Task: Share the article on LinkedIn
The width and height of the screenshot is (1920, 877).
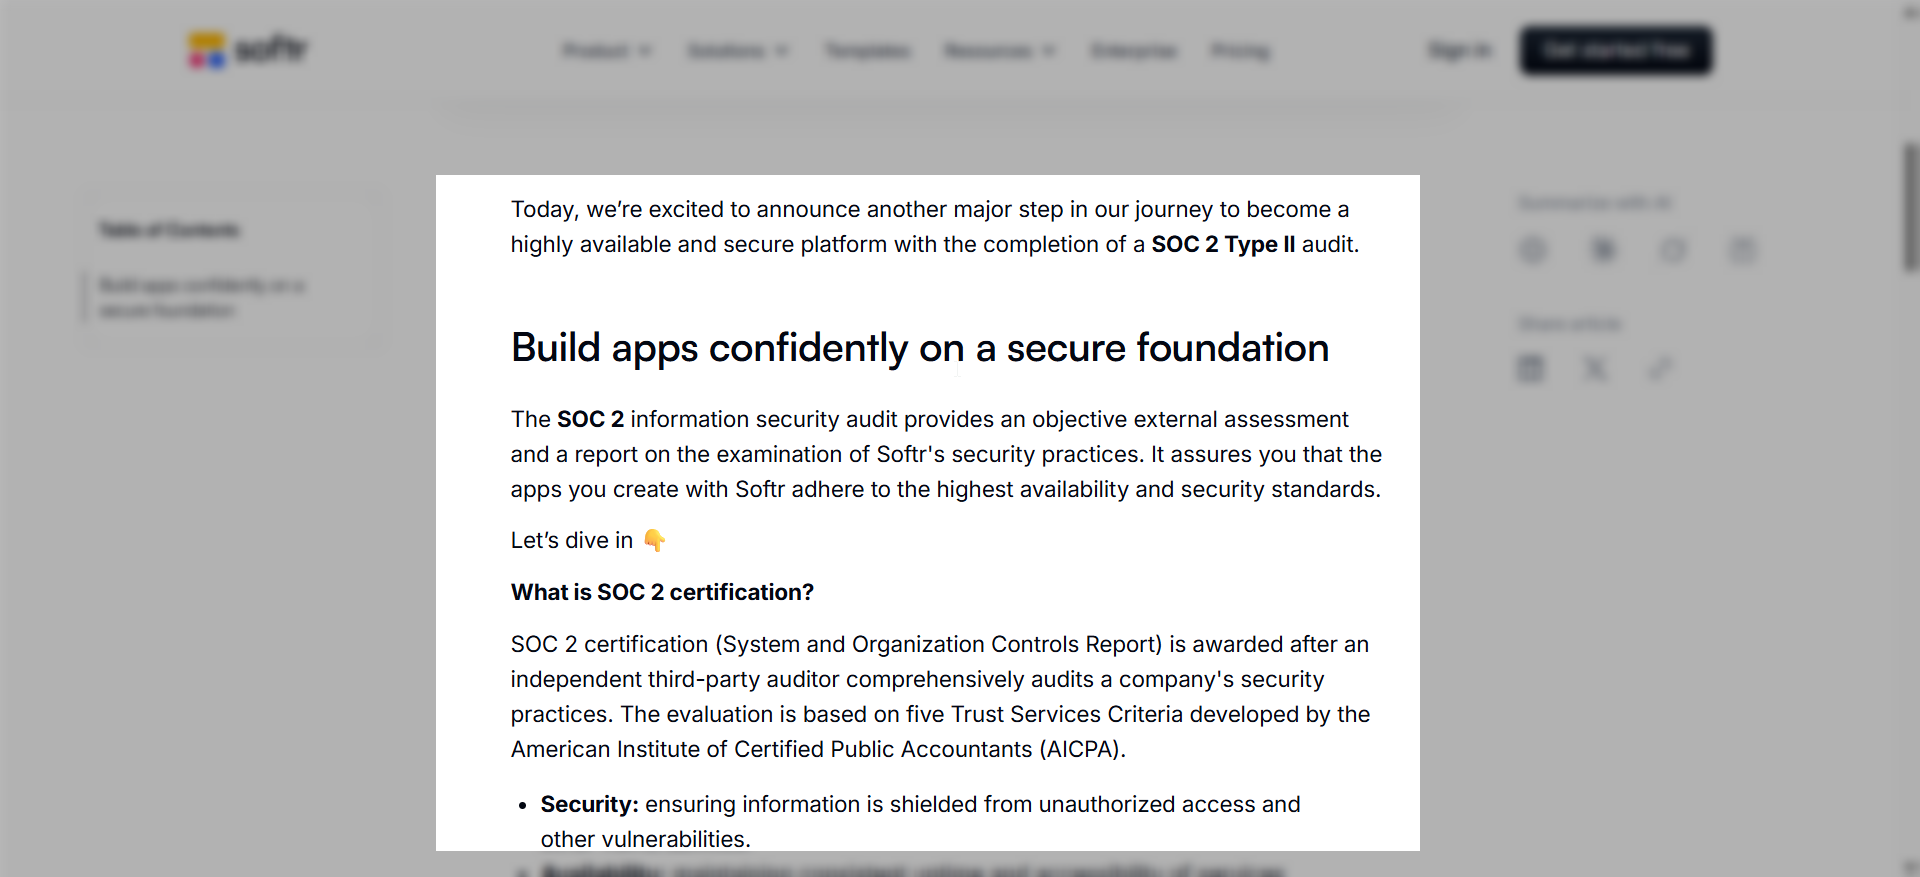Action: (x=1531, y=369)
